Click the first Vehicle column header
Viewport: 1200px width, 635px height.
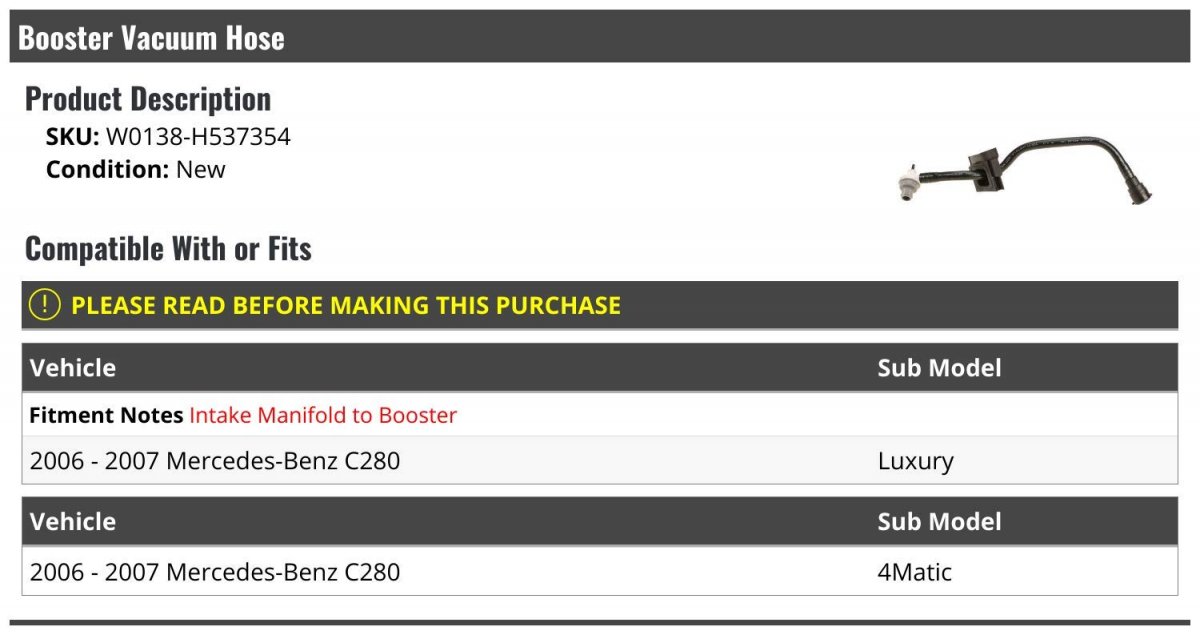pos(73,368)
